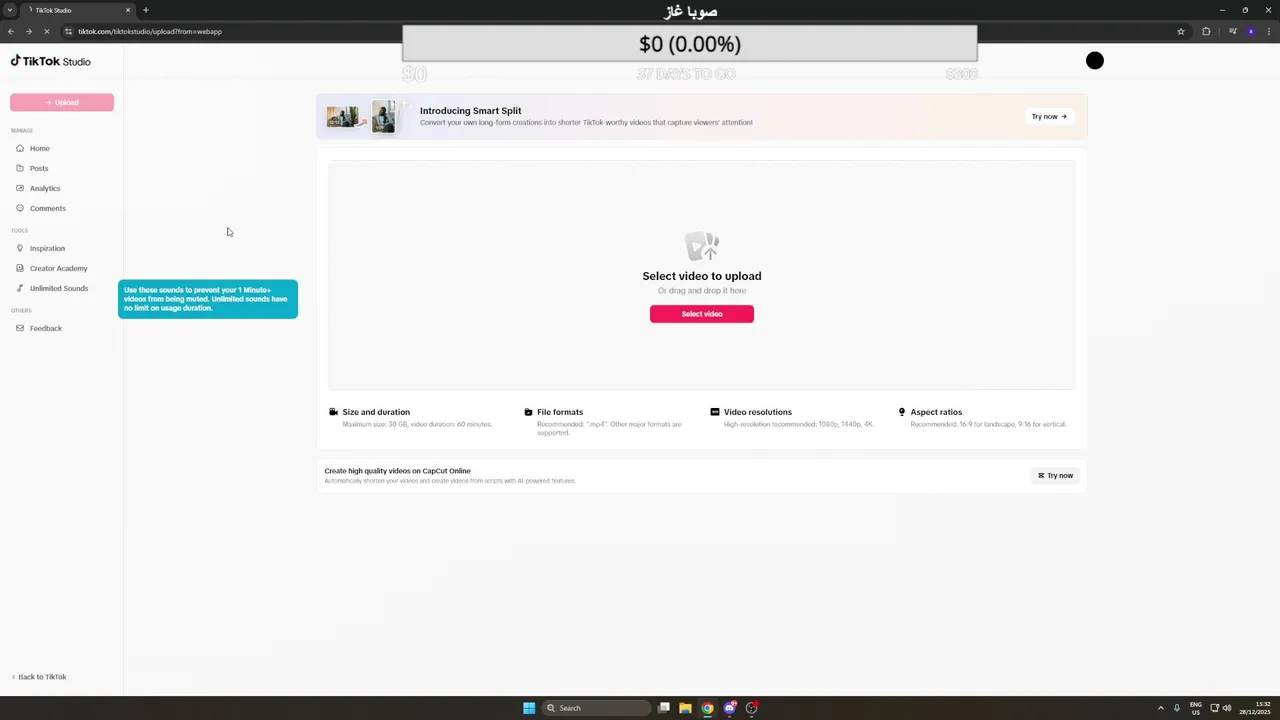
Task: Open the clock and date panel
Action: click(x=1255, y=708)
